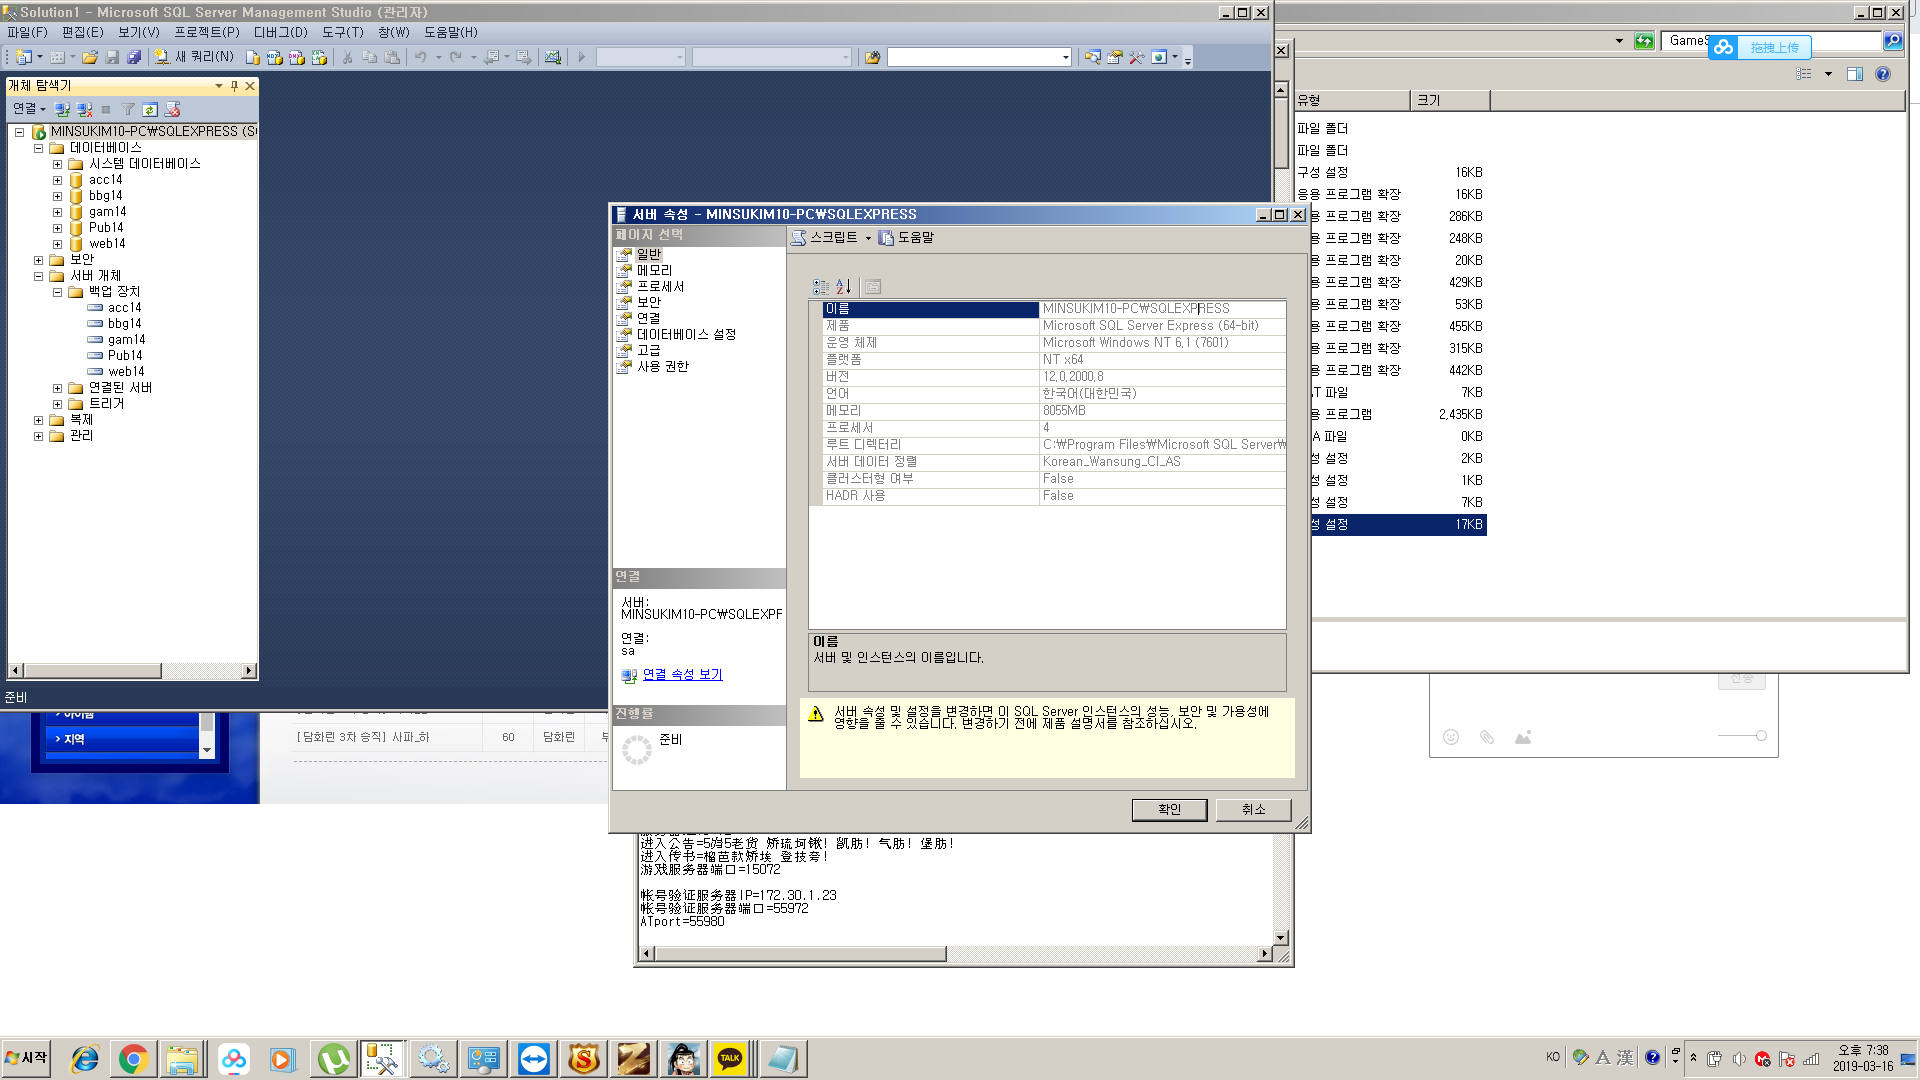Select the gam14 database in tree
1920x1080 pixels.
point(107,212)
